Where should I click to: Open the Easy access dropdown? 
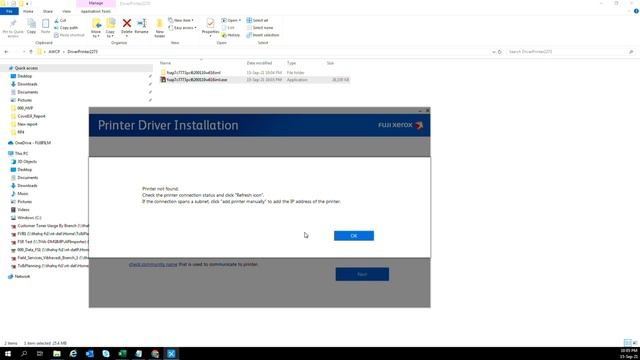pos(182,28)
